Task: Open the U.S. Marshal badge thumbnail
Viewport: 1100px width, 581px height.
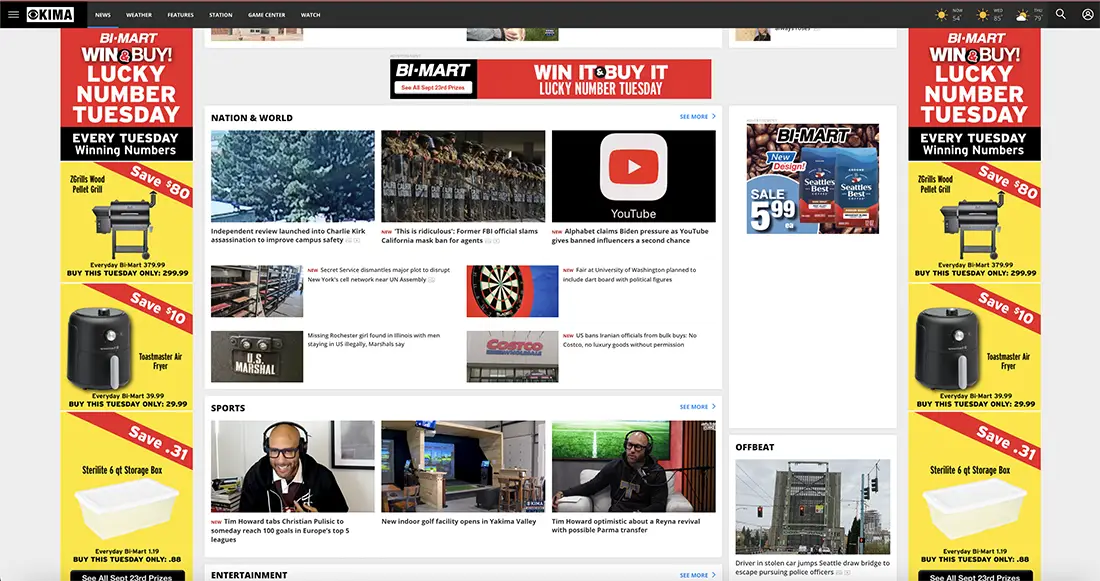Action: [257, 356]
